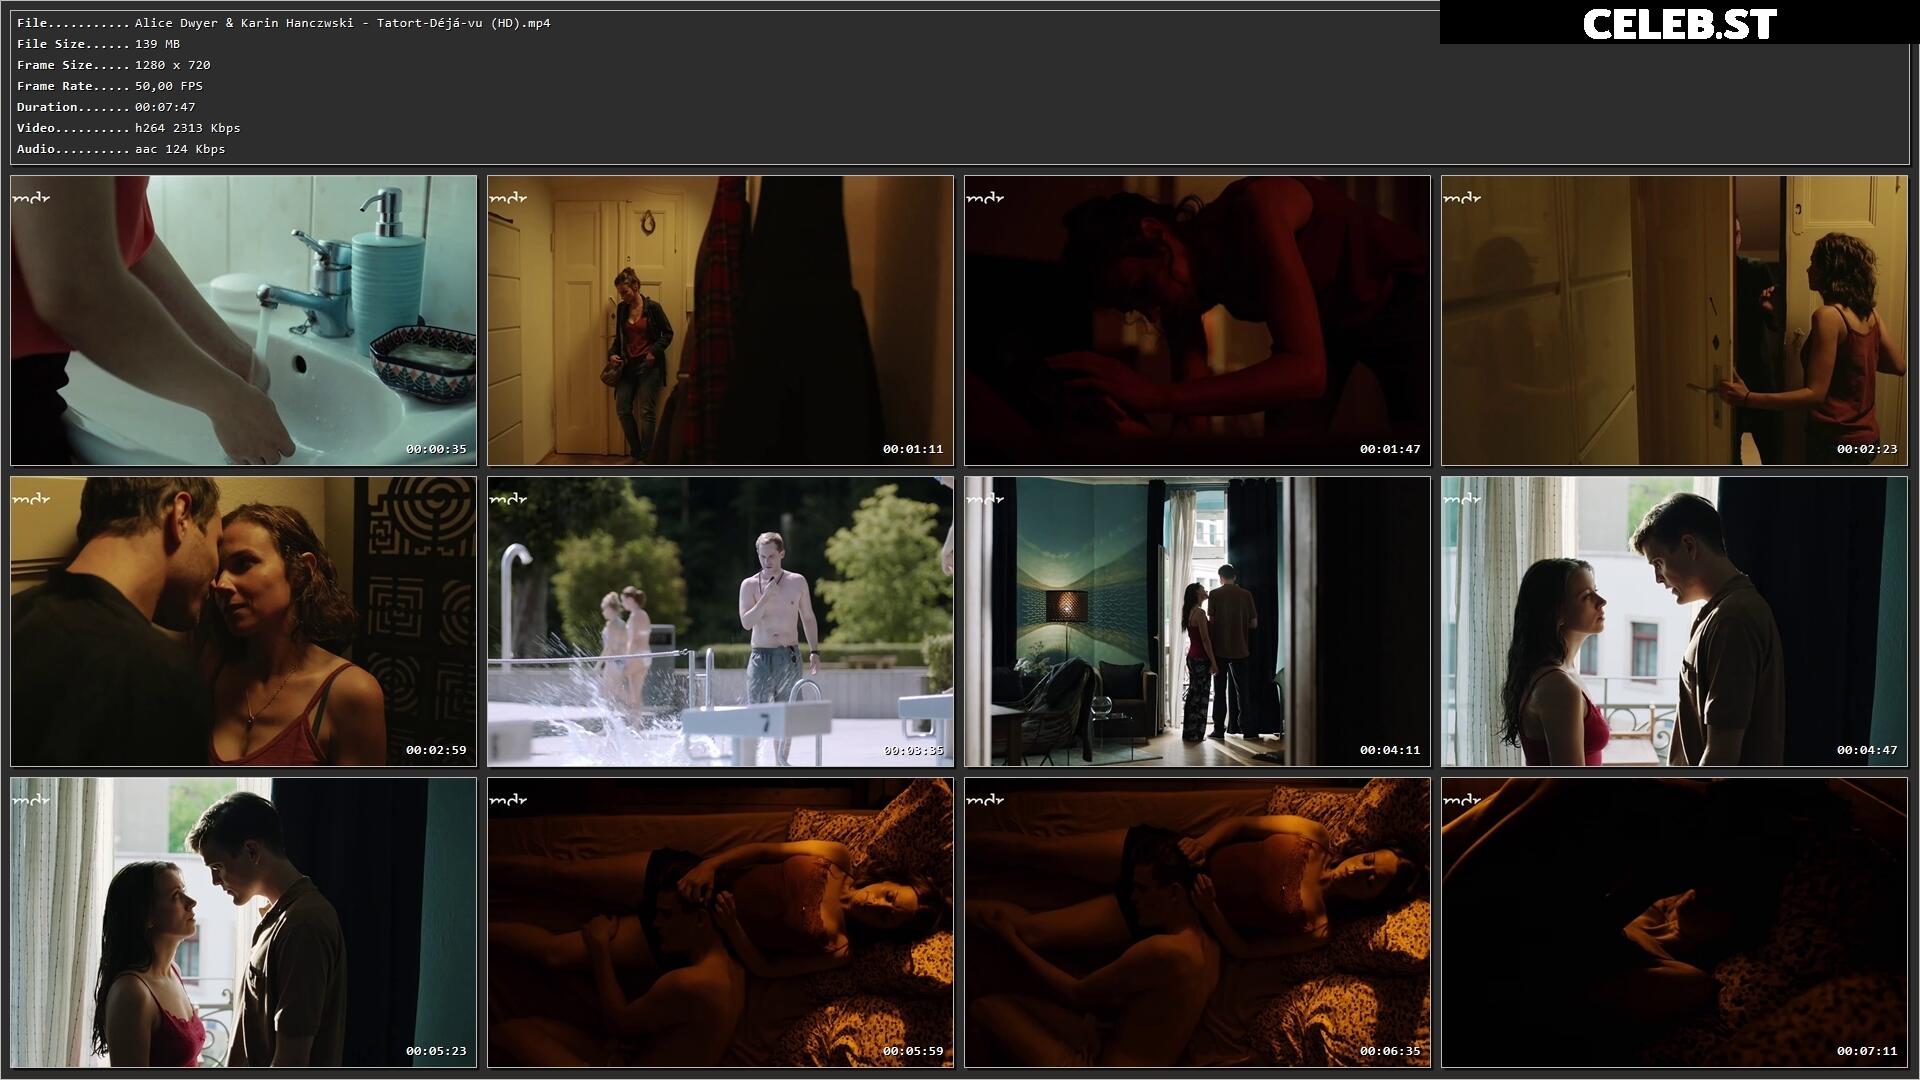Open the last thumbnail at 00:07:11
The width and height of the screenshot is (1920, 1080).
pos(1674,922)
